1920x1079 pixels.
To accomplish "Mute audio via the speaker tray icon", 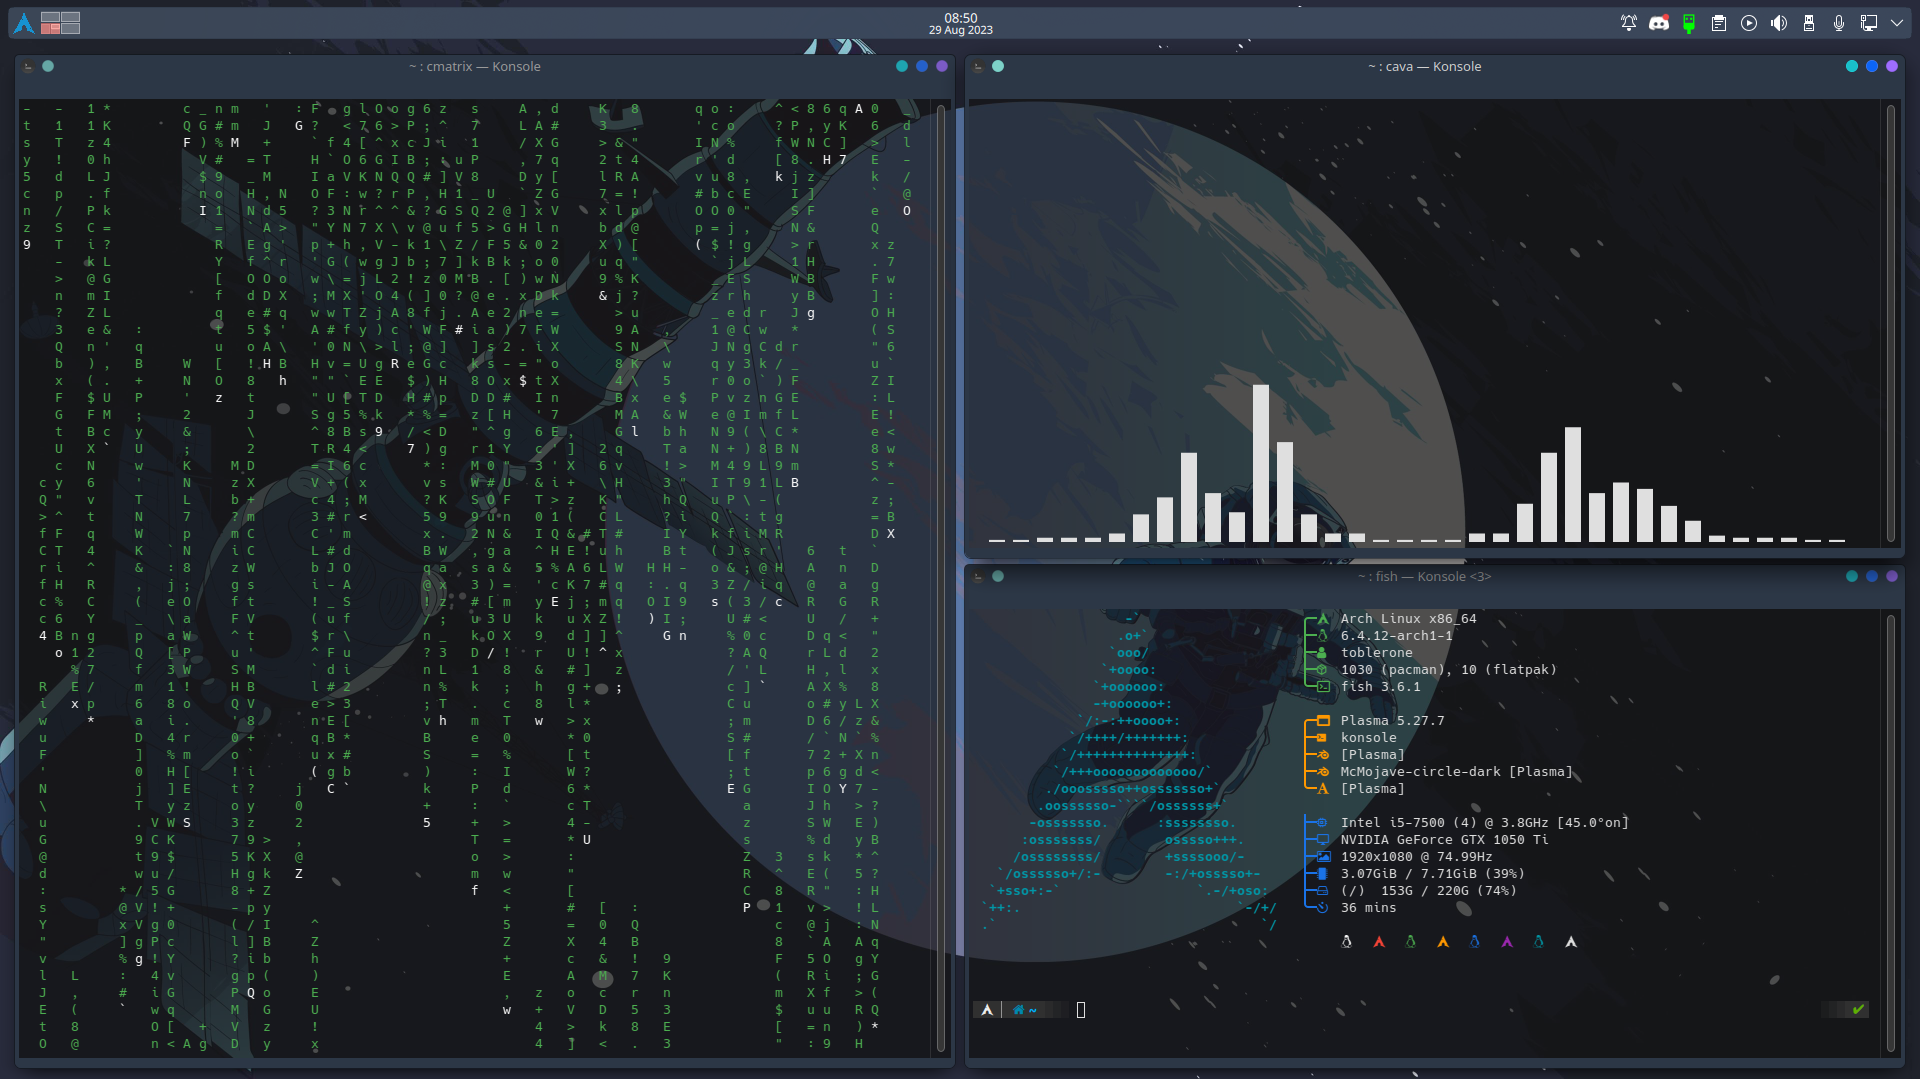I will (1779, 22).
